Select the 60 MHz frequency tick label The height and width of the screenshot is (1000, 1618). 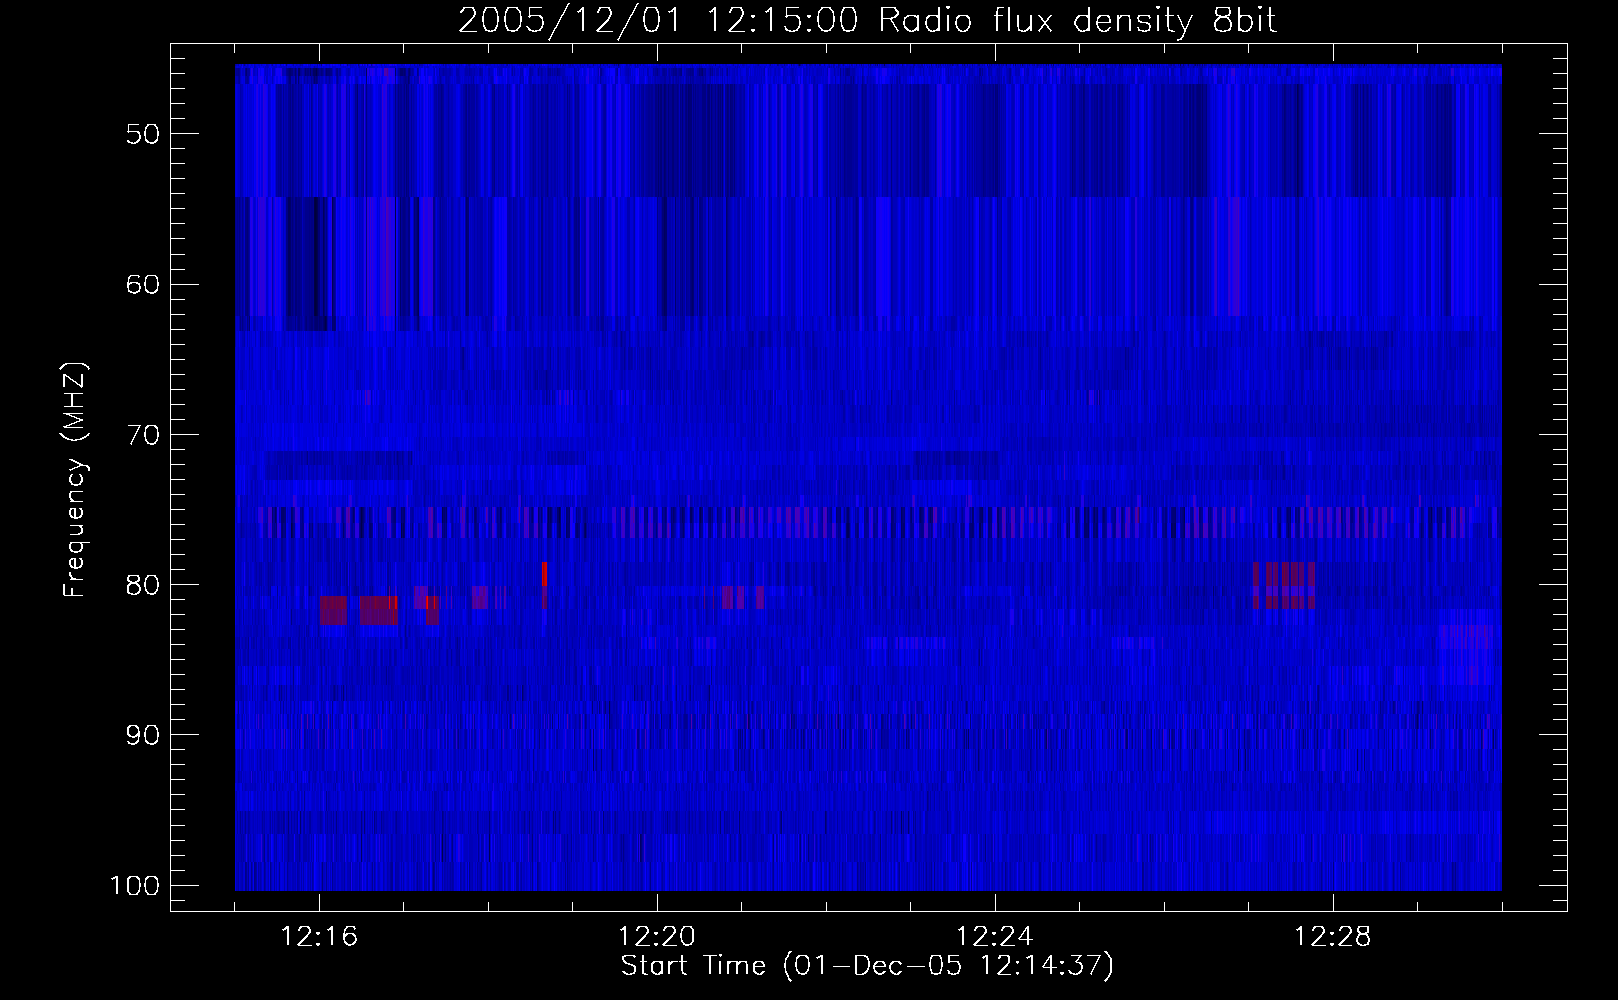point(143,284)
